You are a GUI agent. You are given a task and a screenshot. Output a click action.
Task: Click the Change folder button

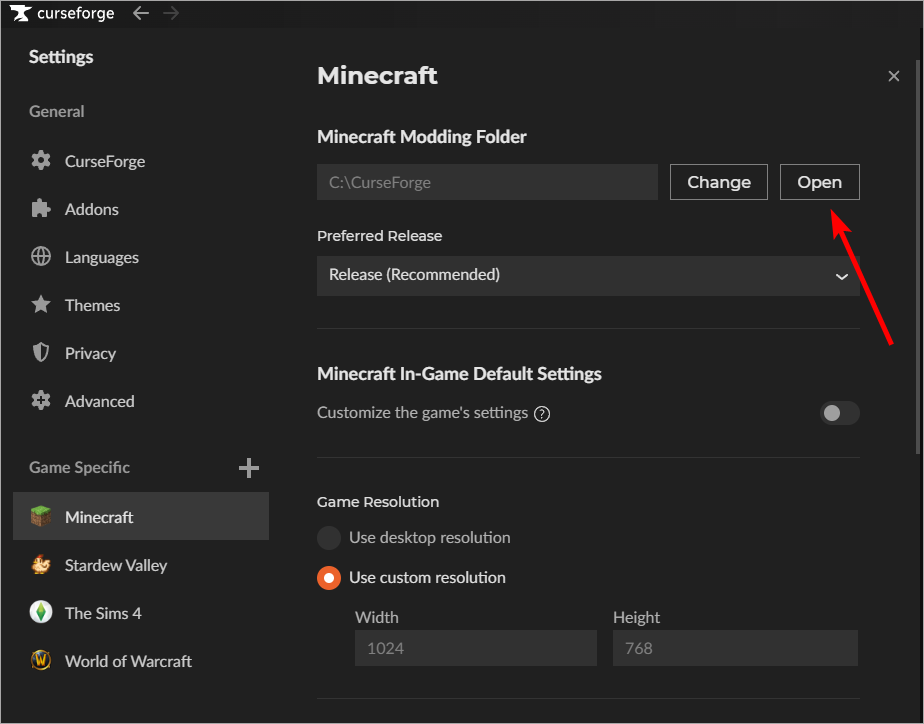(718, 182)
